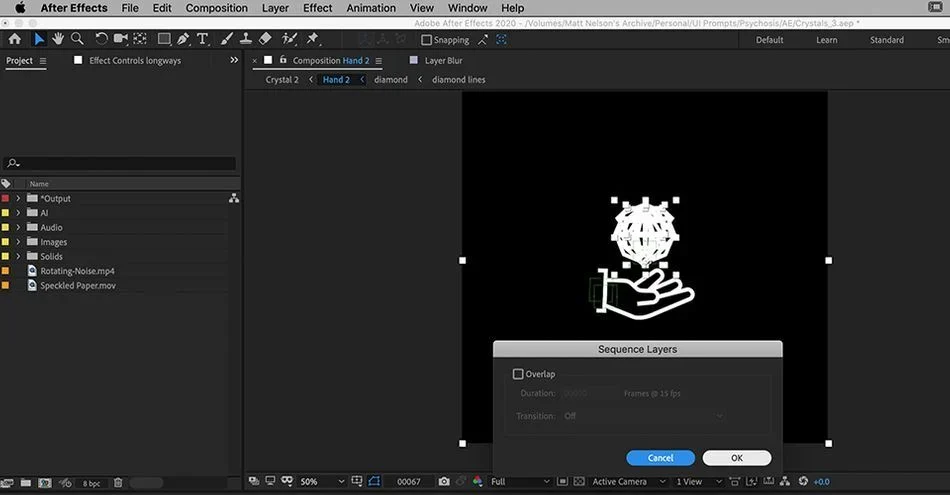Toggle the mask and shape path visibility
Image resolution: width=950 pixels, height=495 pixels.
[x=374, y=482]
